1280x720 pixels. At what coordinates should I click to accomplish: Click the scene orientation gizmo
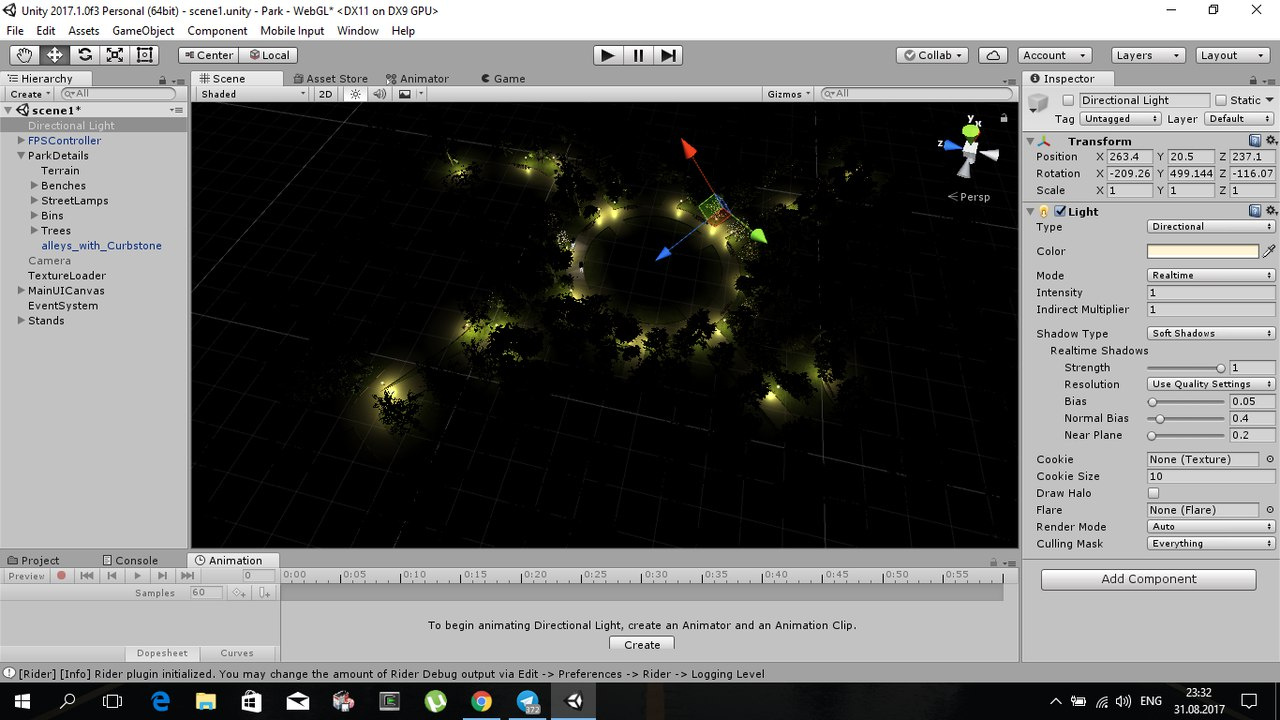click(970, 150)
